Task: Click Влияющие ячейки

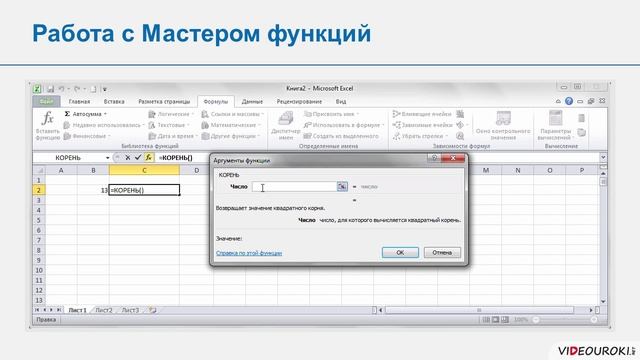Action: 422,114
